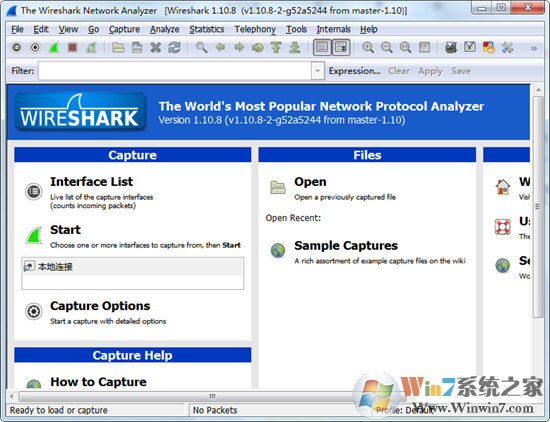The image size is (550, 422).
Task: Click the Start capture heading link
Action: pos(65,230)
